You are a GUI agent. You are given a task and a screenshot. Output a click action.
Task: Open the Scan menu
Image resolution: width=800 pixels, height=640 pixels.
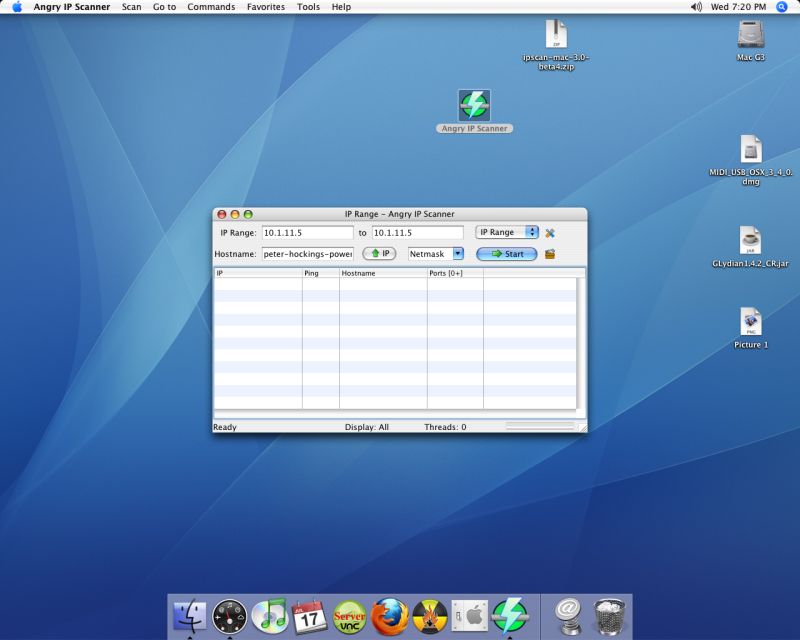pos(132,7)
